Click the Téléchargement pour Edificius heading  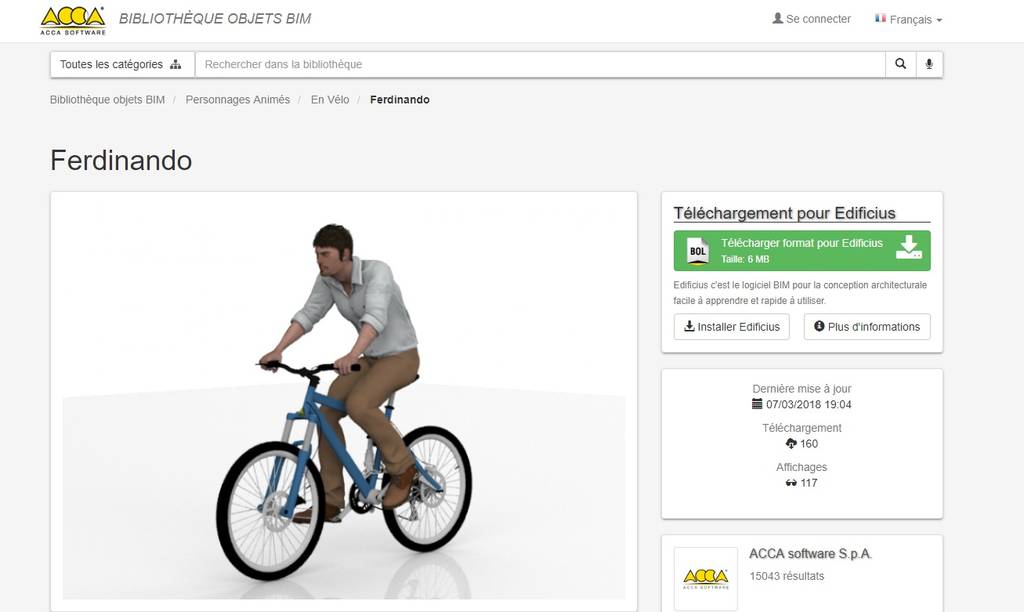click(x=784, y=213)
